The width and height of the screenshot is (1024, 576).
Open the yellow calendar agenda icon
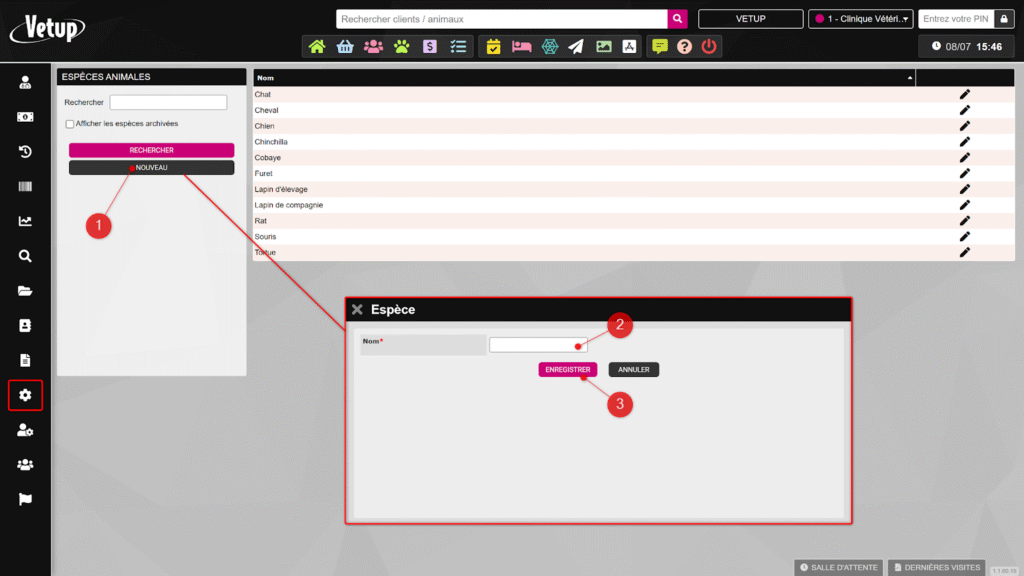coord(493,46)
